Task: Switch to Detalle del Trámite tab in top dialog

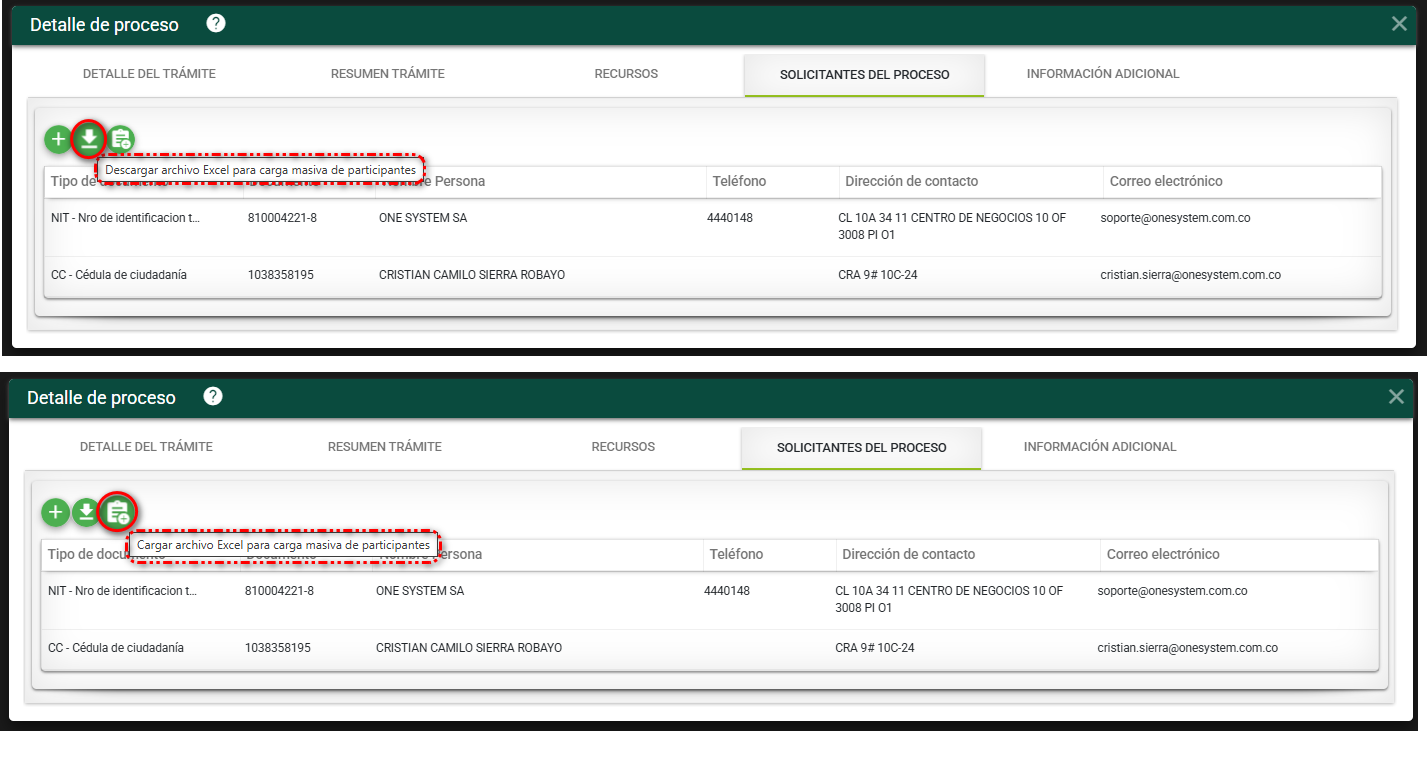Action: pos(149,74)
